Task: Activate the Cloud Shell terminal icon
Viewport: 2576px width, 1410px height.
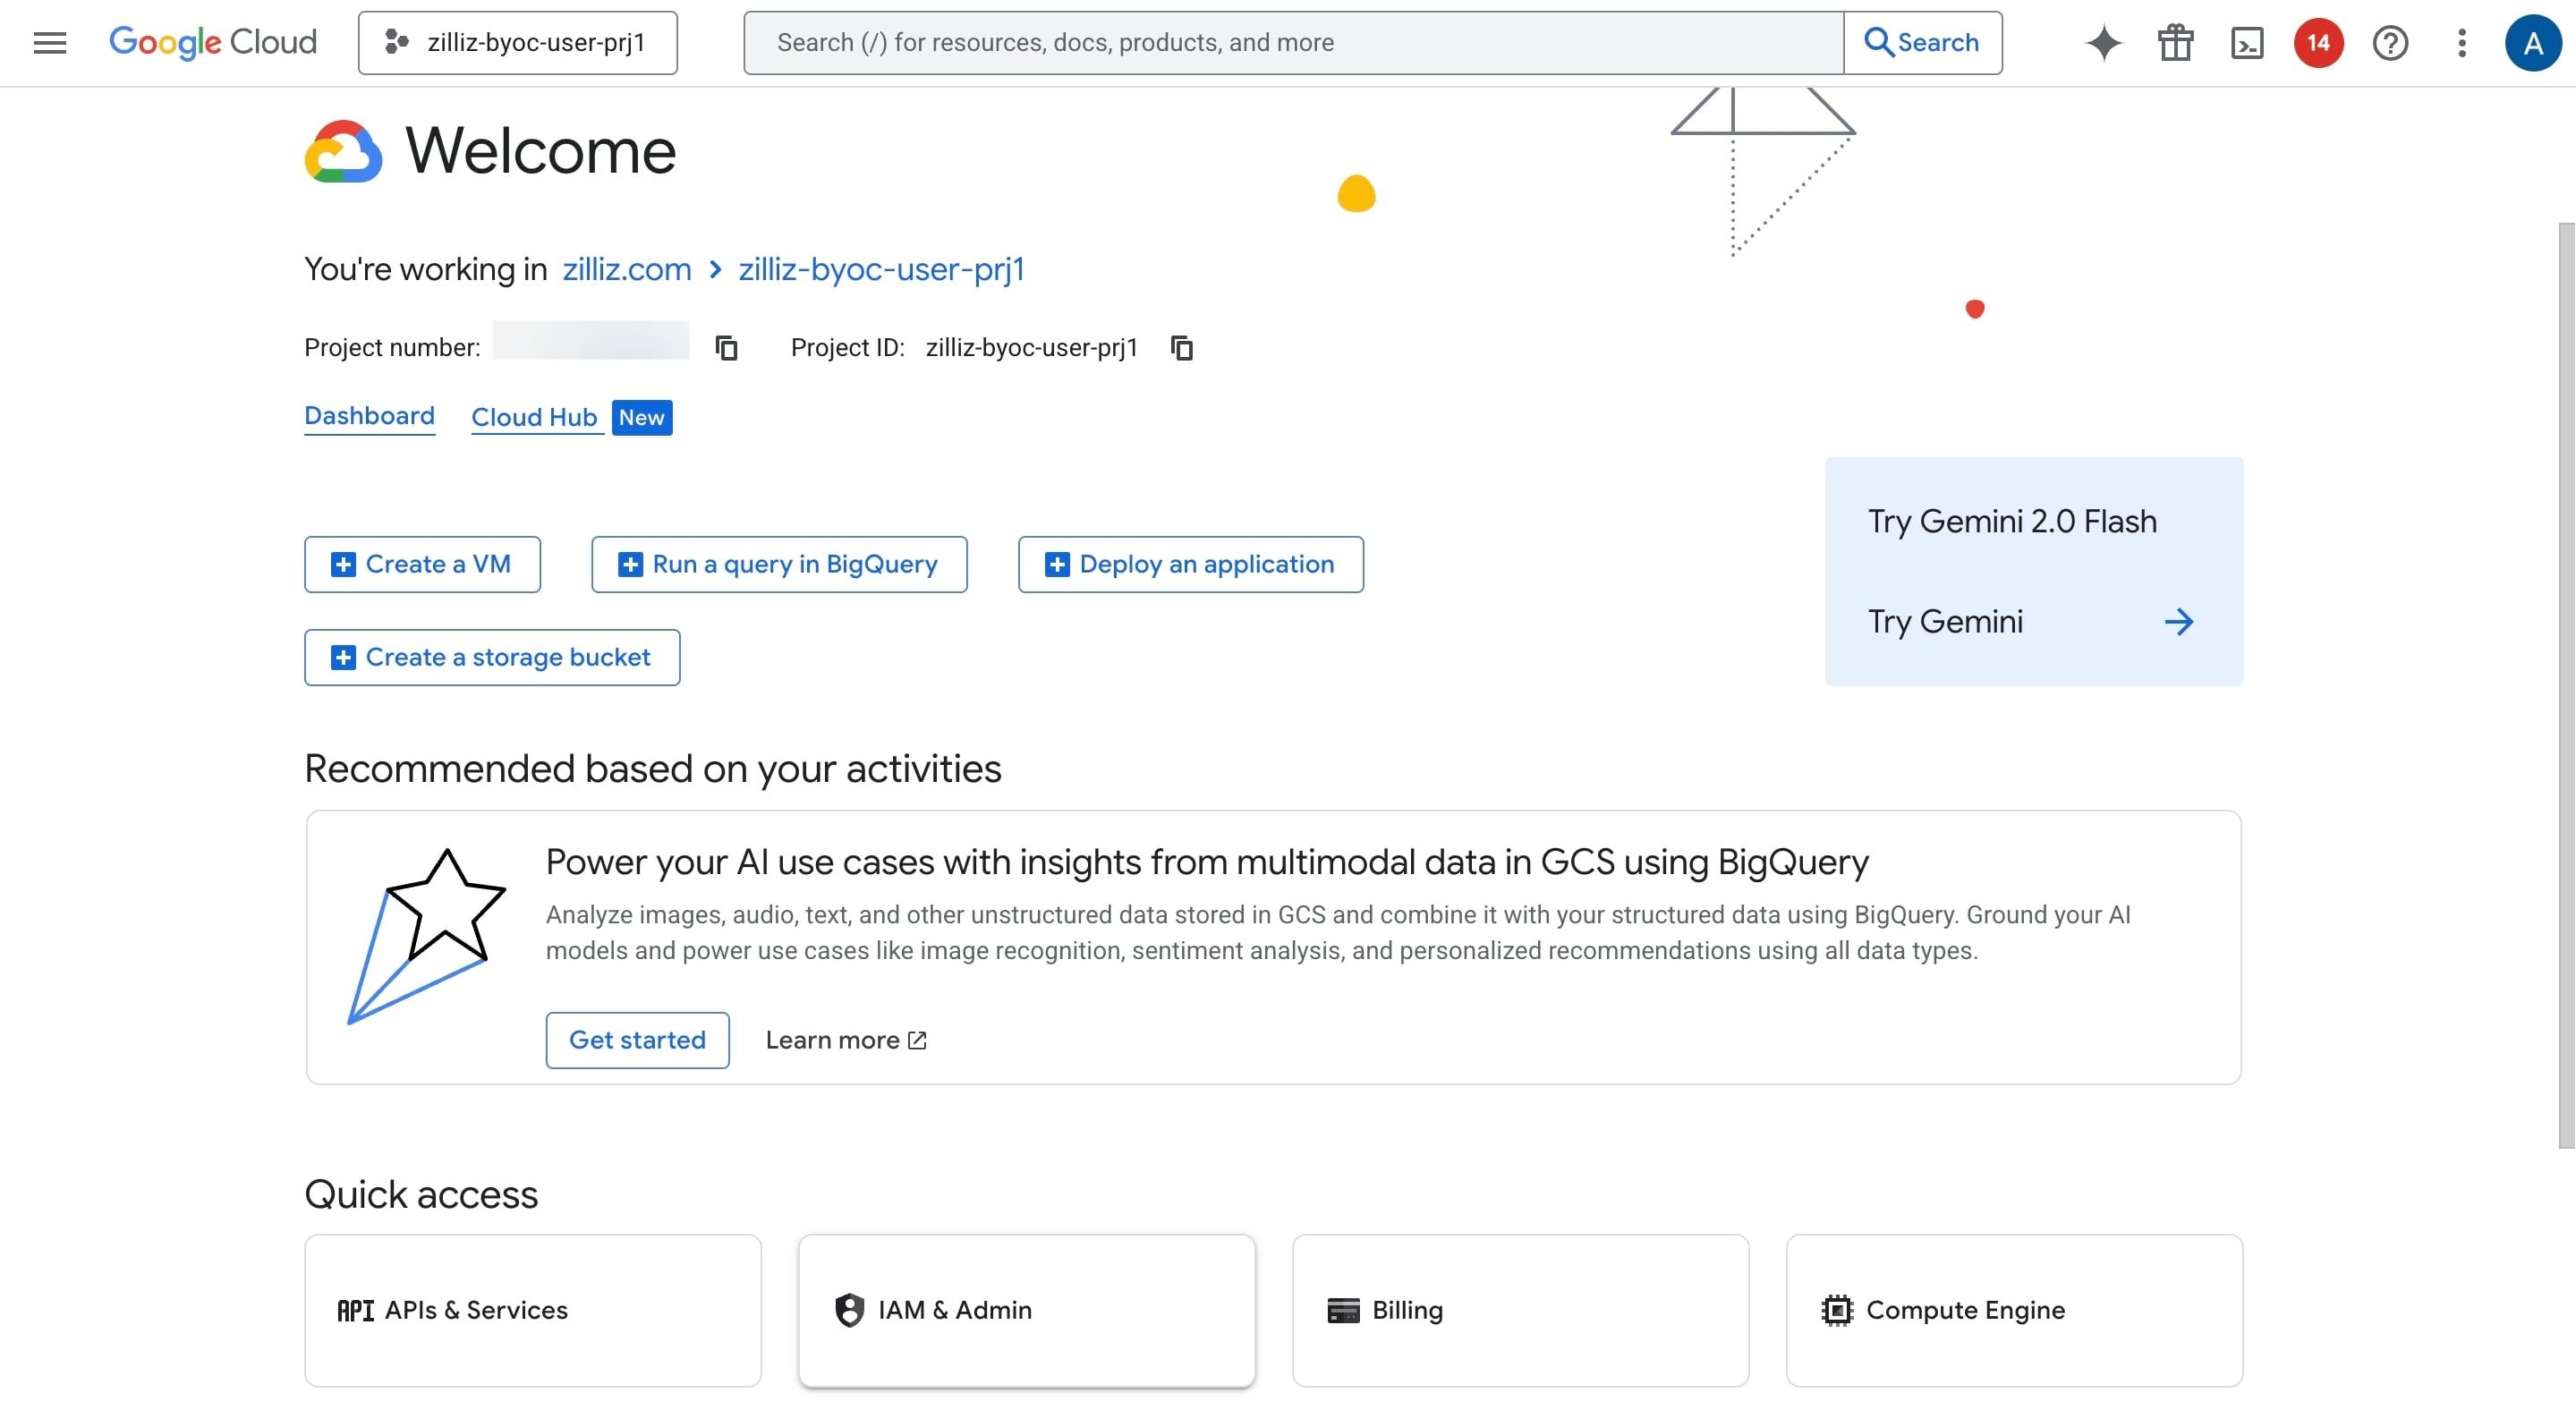Action: 2247,43
